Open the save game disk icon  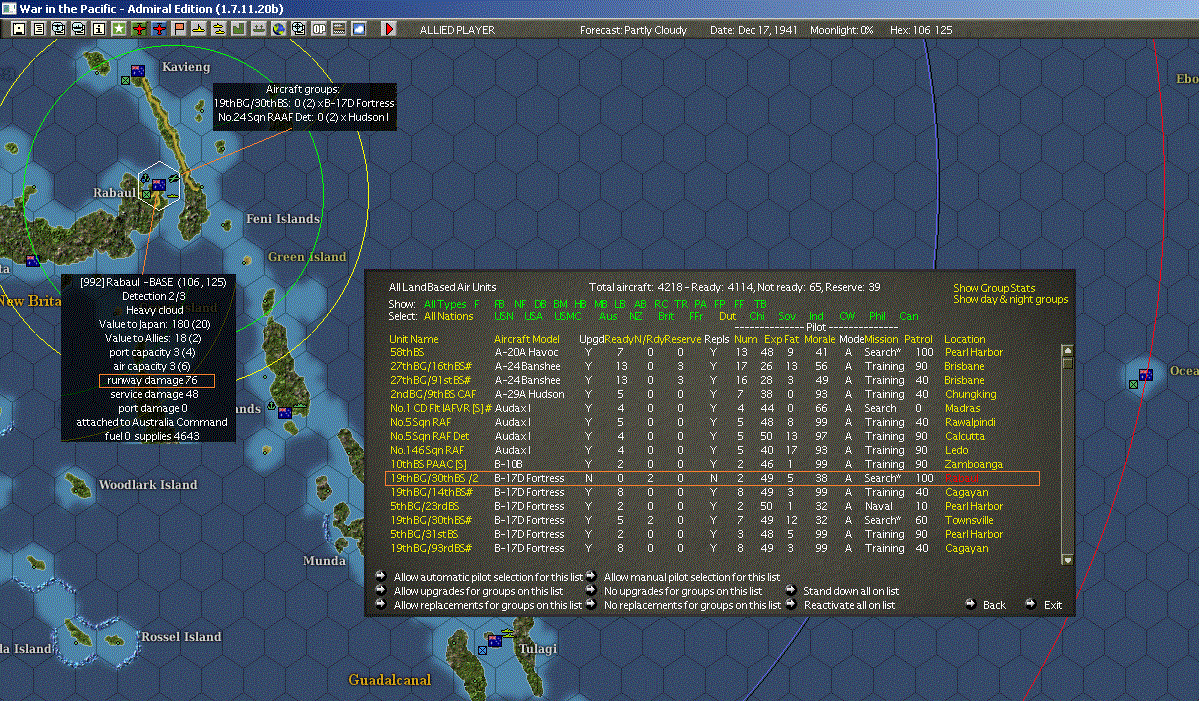(18, 29)
